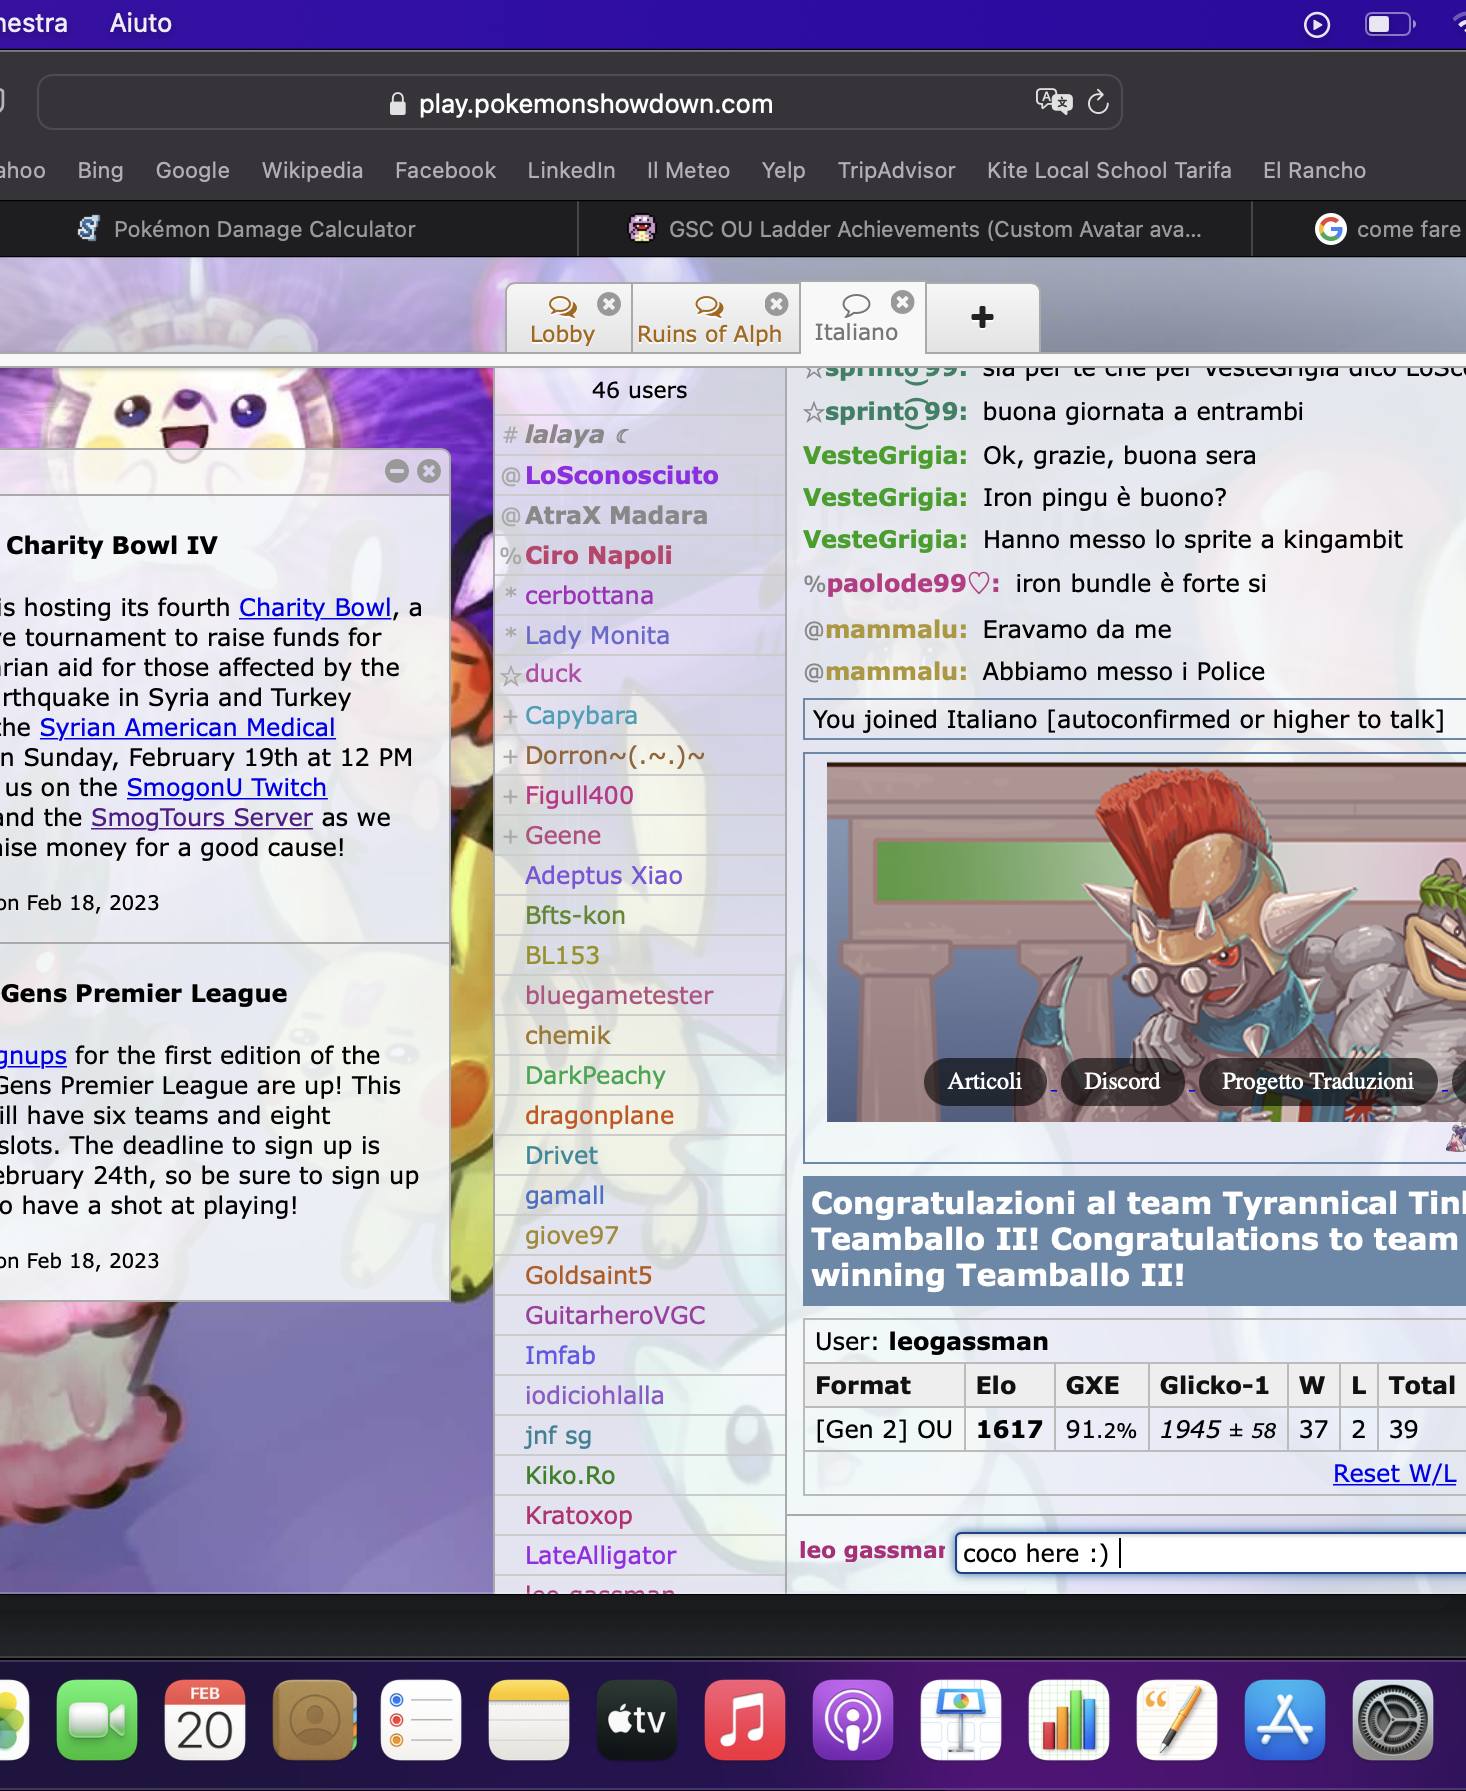Viewport: 1466px width, 1791px height.
Task: Click the macOS now playing menu icon
Action: point(1317,24)
